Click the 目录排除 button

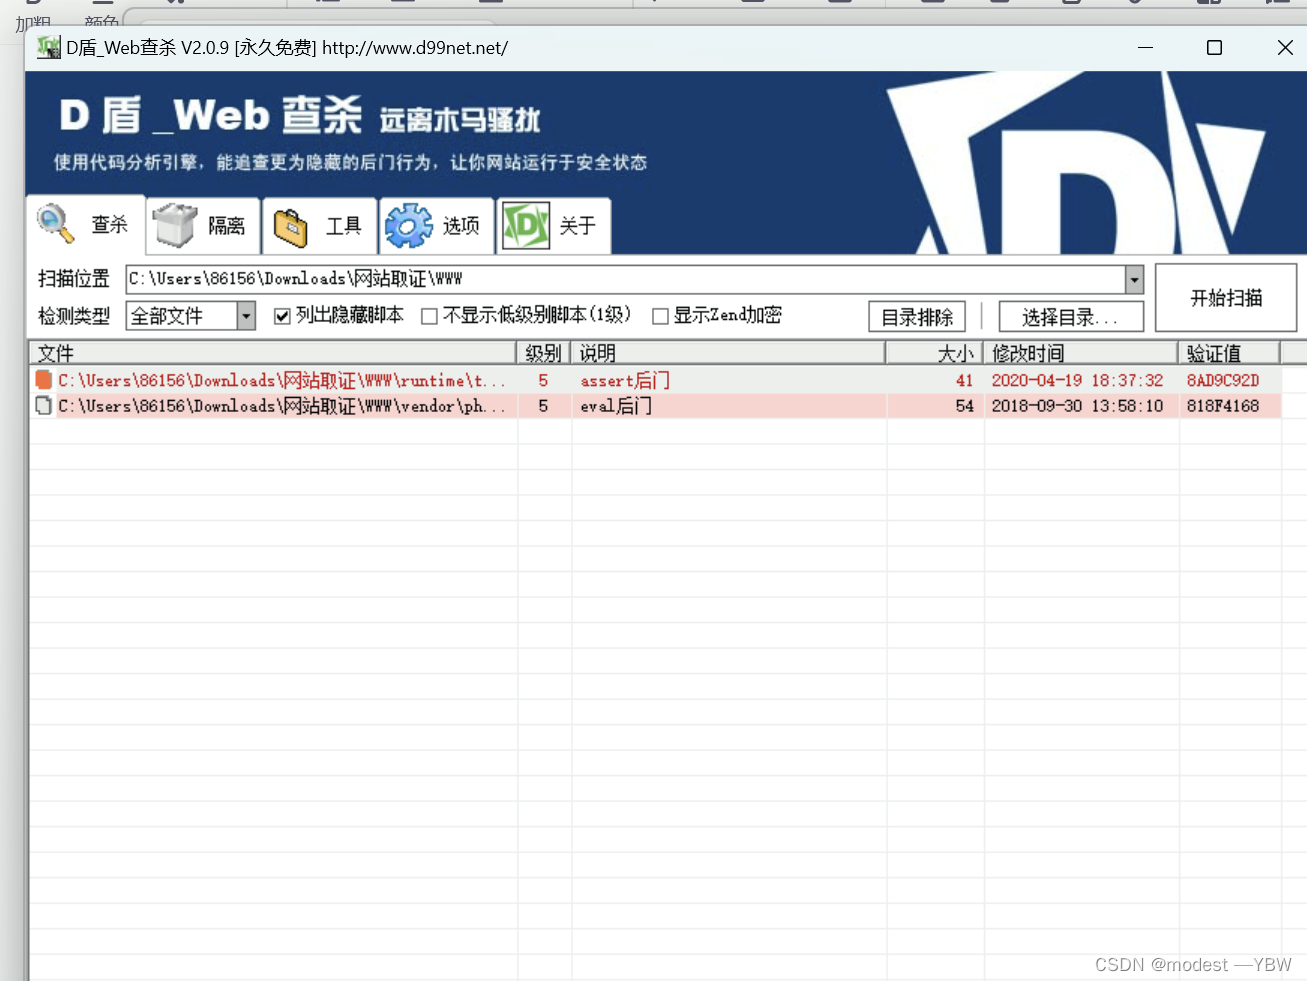point(917,317)
